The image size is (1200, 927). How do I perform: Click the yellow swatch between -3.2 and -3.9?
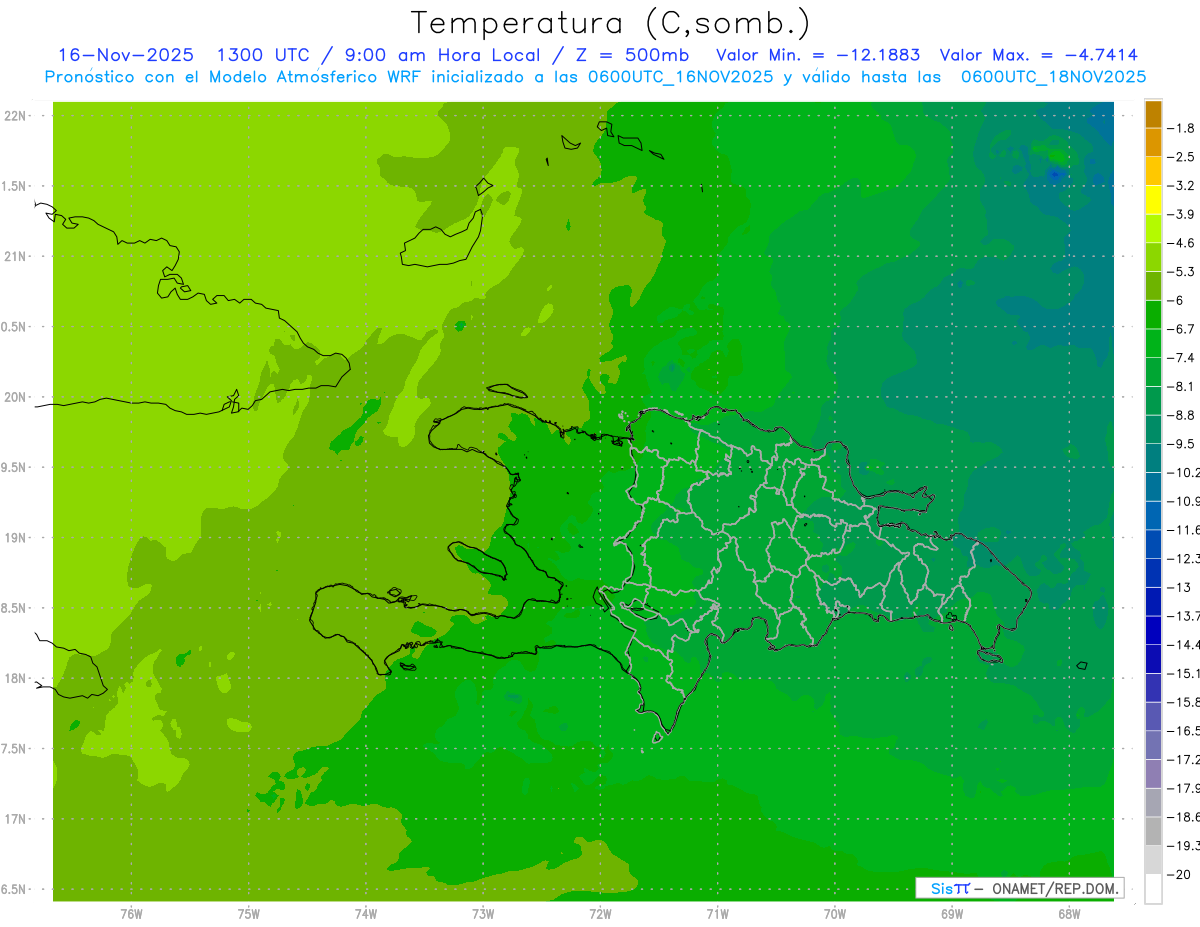(1153, 200)
